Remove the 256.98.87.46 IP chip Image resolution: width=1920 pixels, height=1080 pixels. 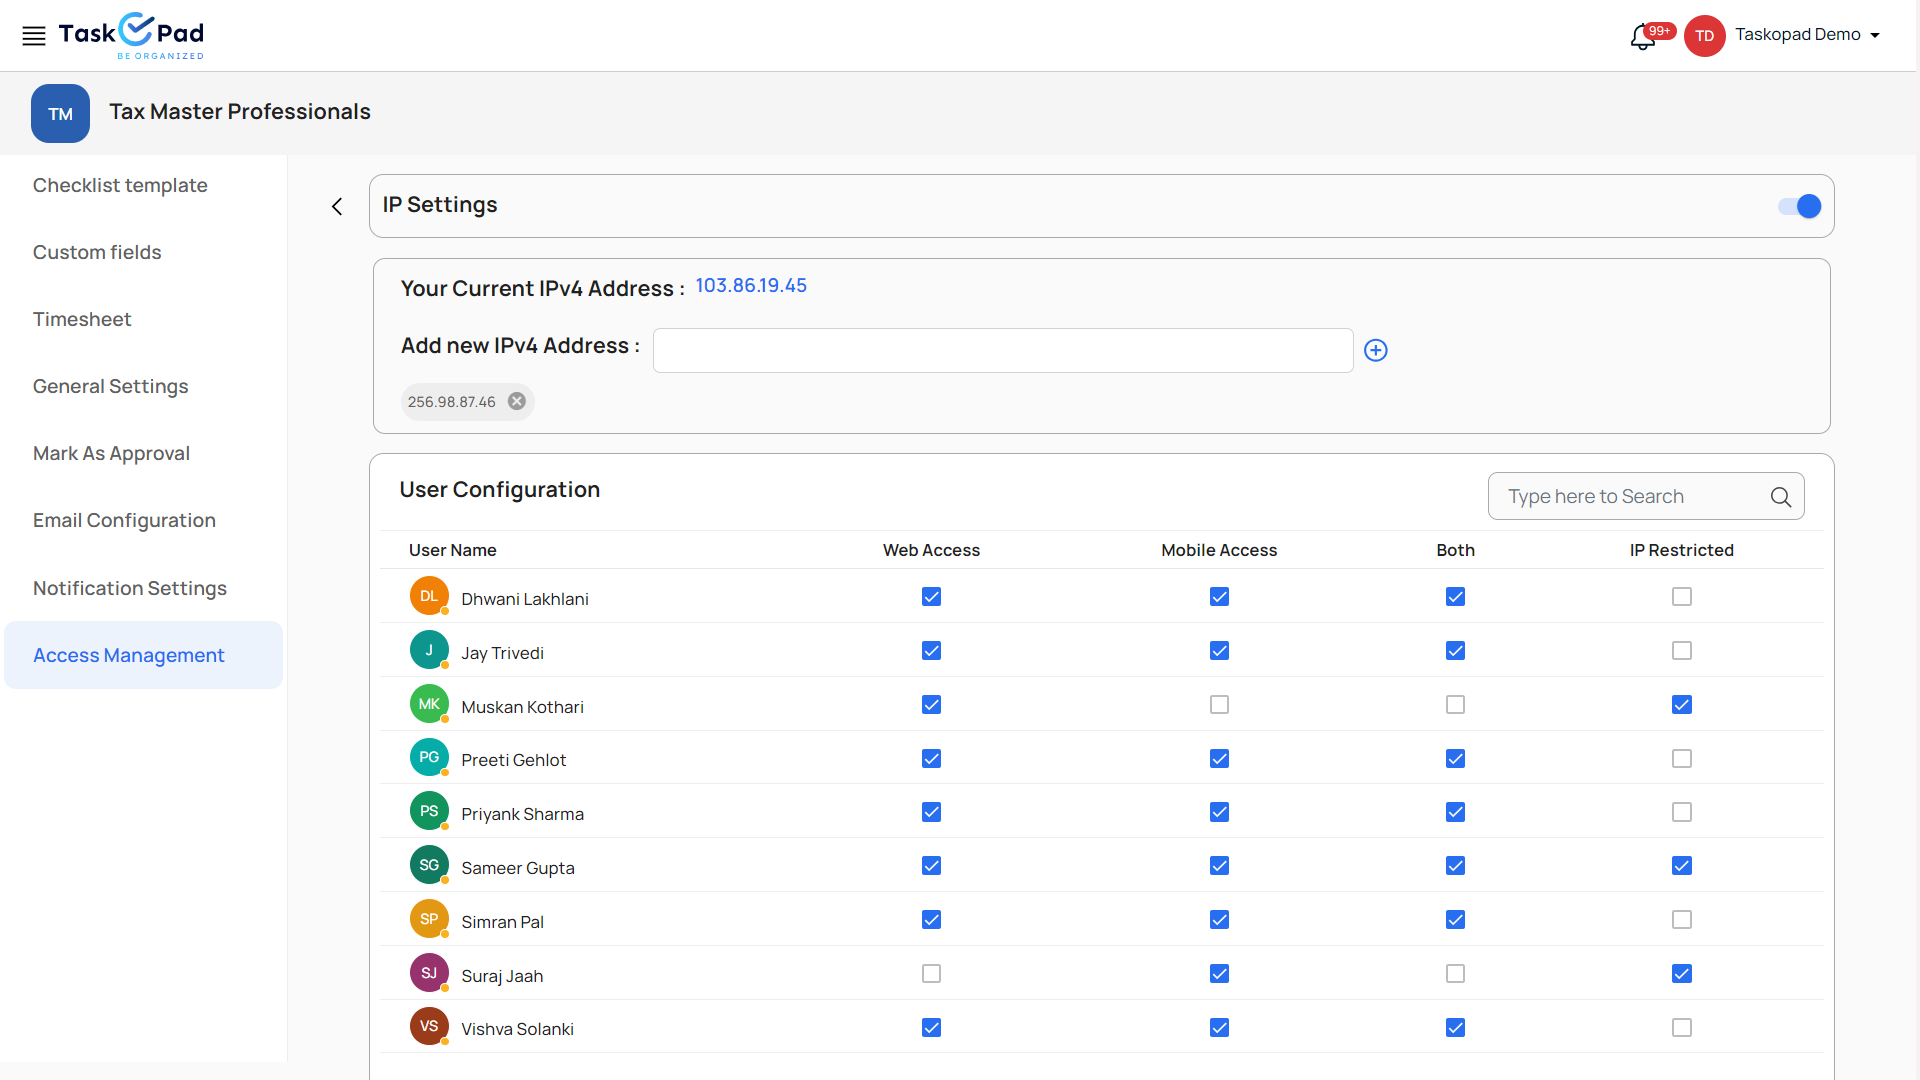coord(517,401)
